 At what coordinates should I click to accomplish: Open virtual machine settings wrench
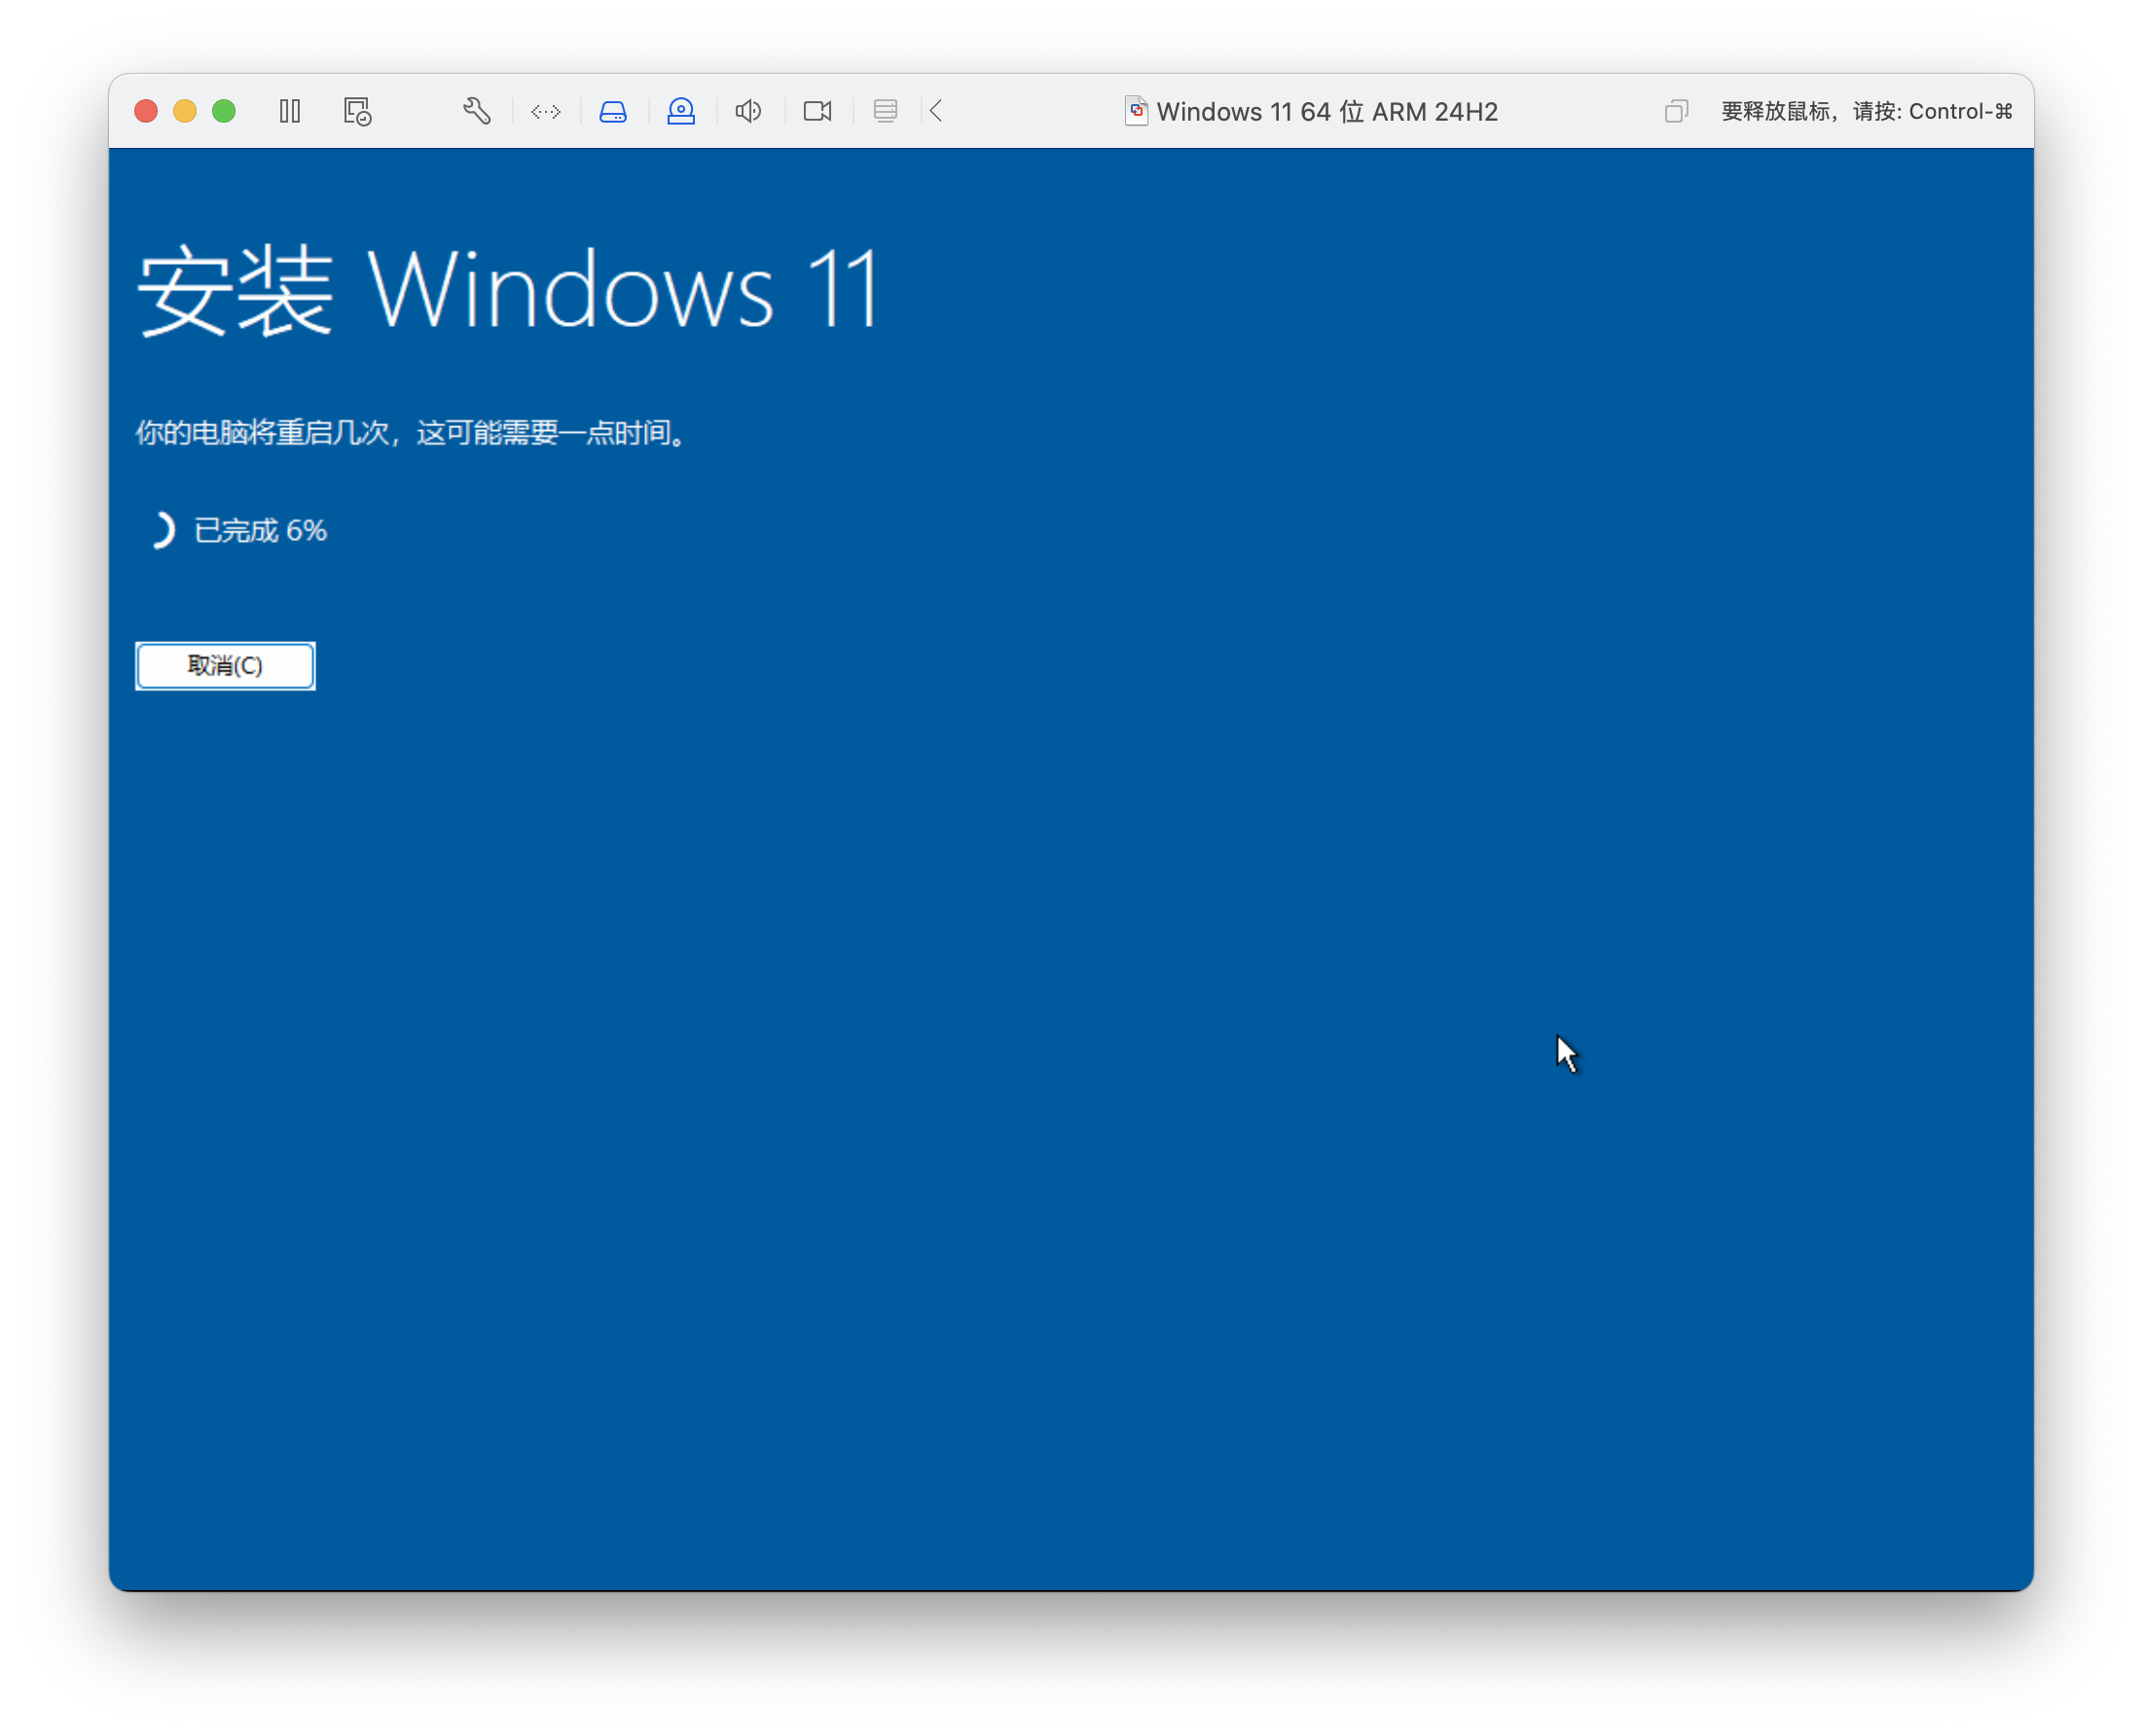[476, 111]
